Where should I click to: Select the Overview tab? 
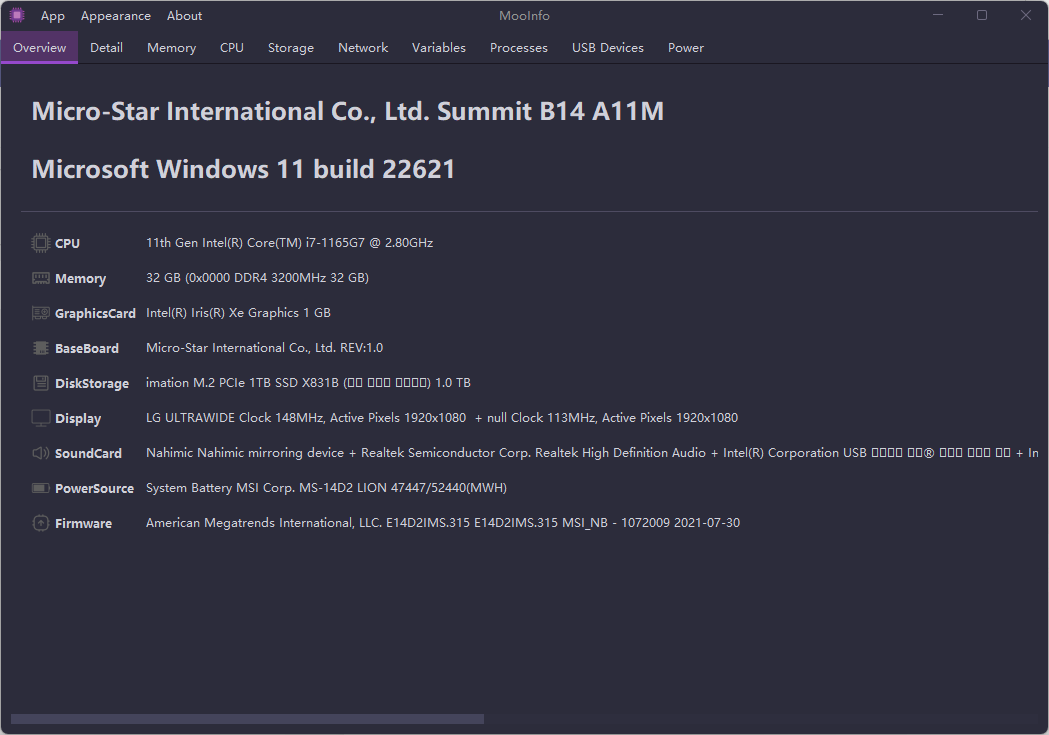[39, 47]
